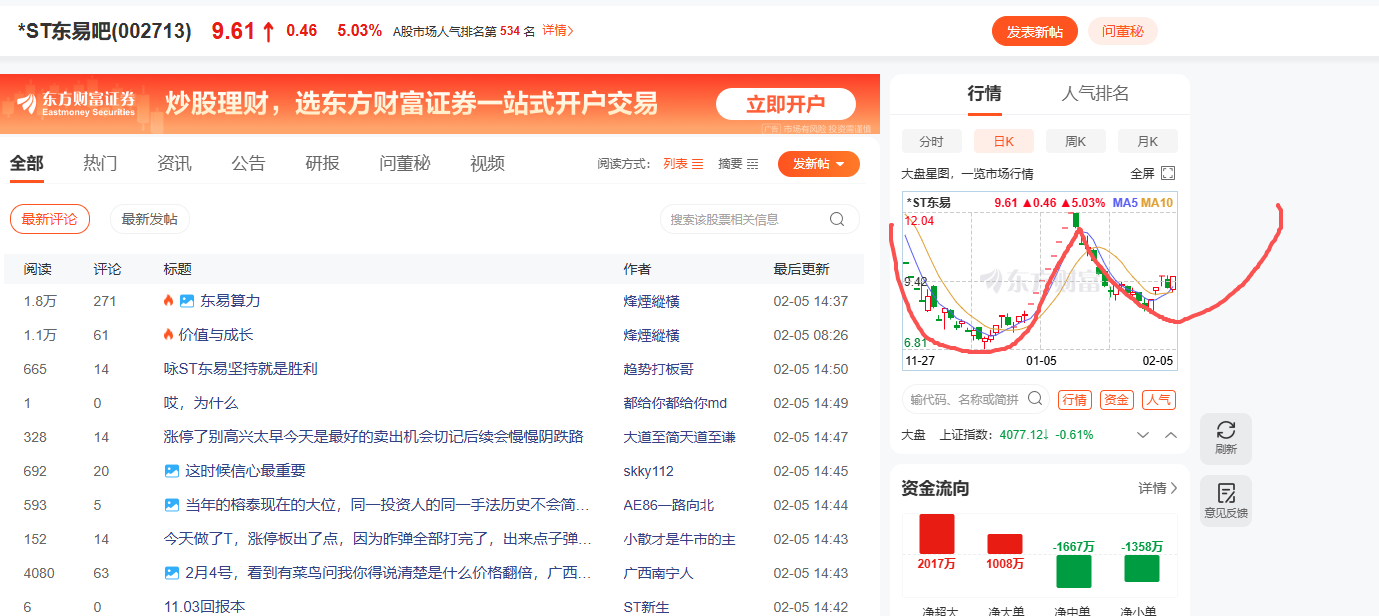Click the image icon beside 这时候信心最重要
This screenshot has width=1379, height=616.
click(171, 471)
